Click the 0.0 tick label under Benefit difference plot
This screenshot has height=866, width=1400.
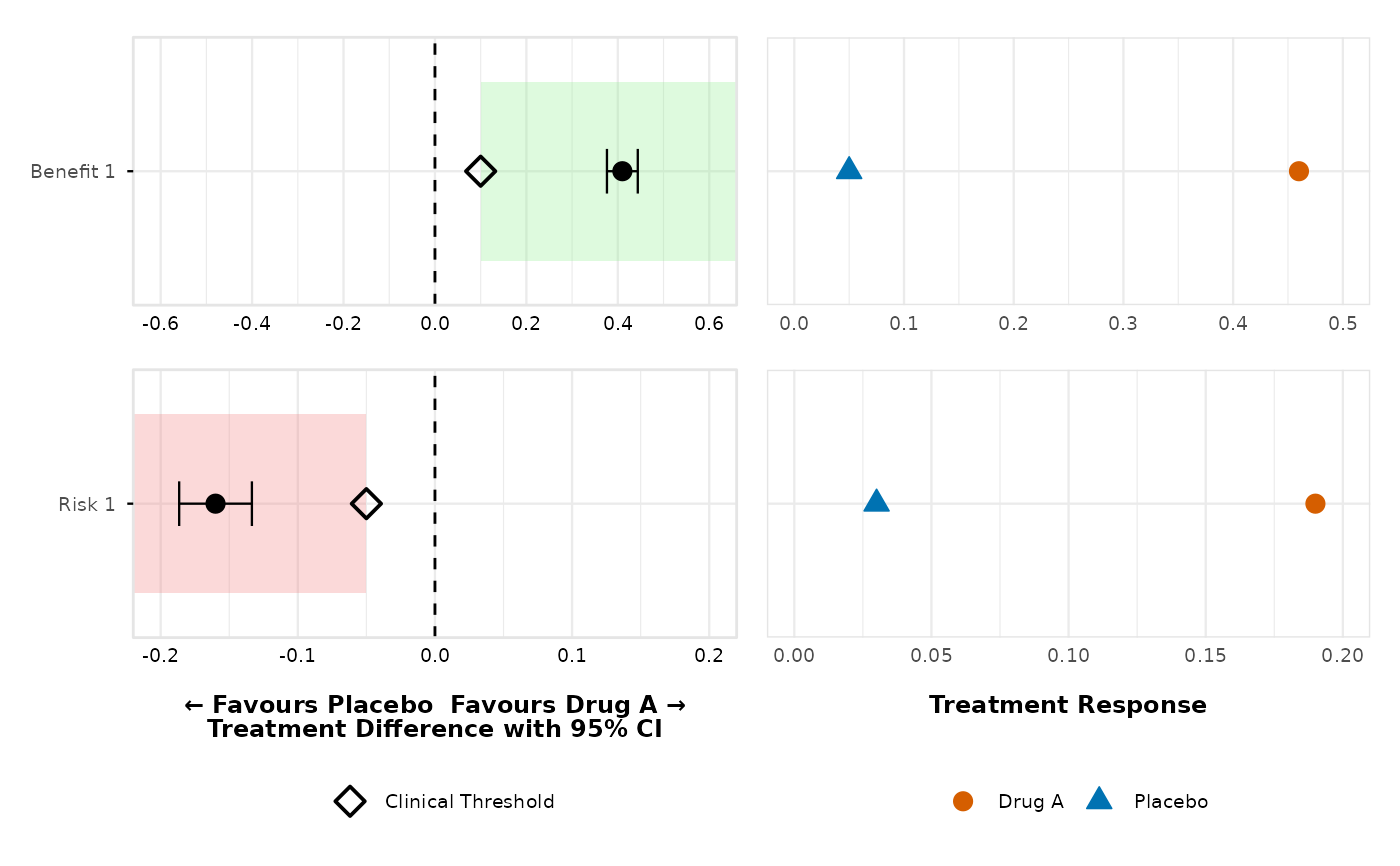point(435,324)
